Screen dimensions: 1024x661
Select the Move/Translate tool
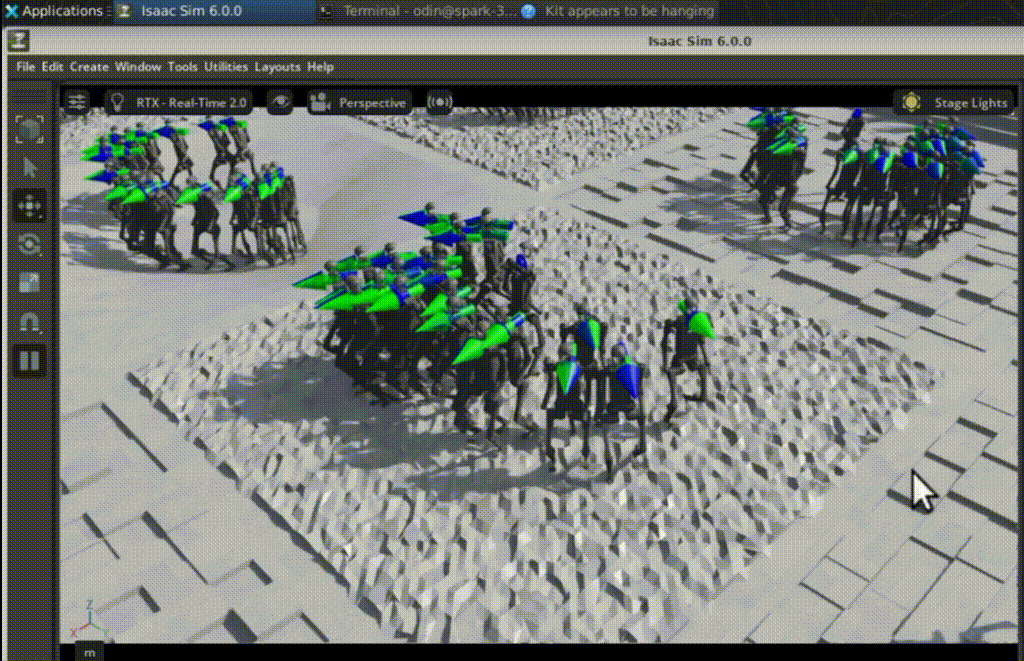pyautogui.click(x=29, y=206)
